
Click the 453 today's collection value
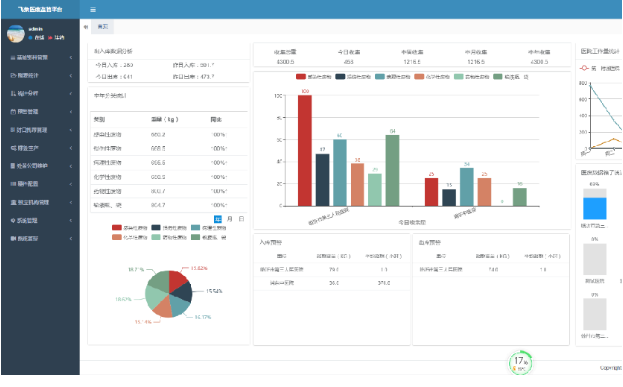[348, 62]
